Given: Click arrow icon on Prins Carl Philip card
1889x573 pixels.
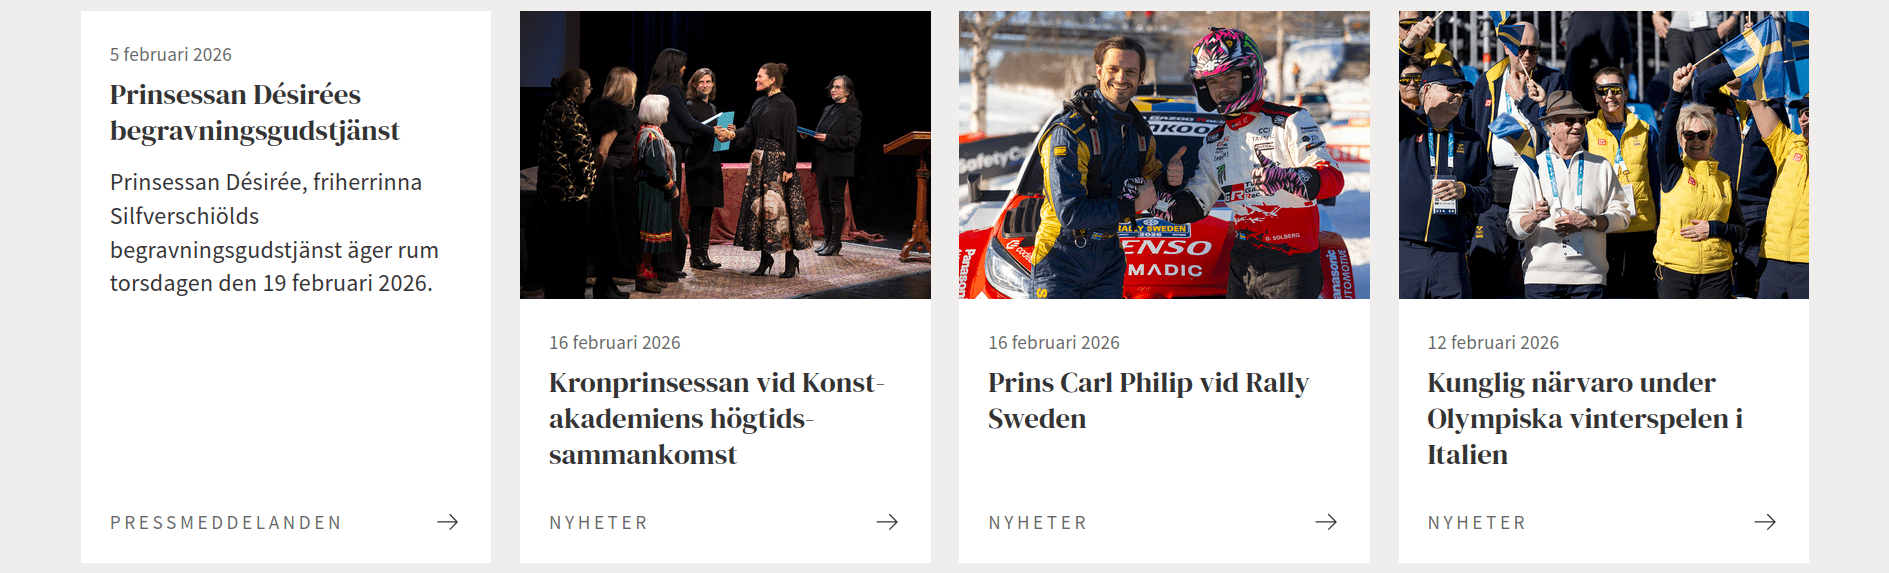Looking at the screenshot, I should [x=1326, y=522].
